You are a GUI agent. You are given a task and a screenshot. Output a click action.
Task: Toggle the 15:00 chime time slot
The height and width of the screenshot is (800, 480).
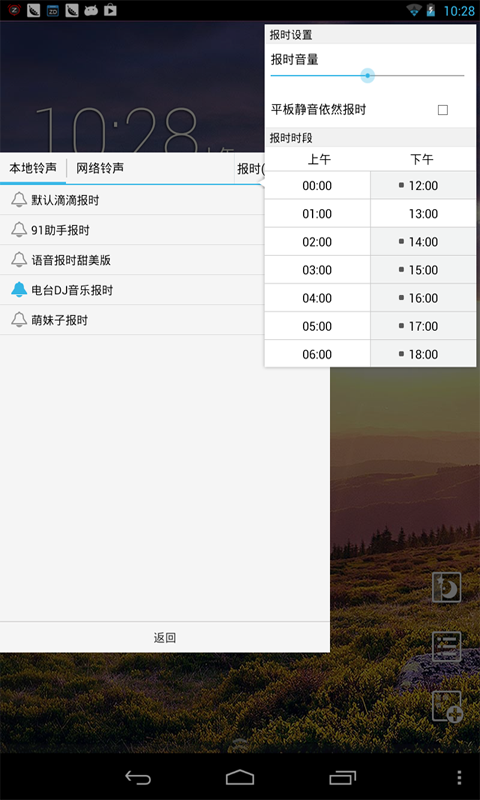(x=423, y=269)
